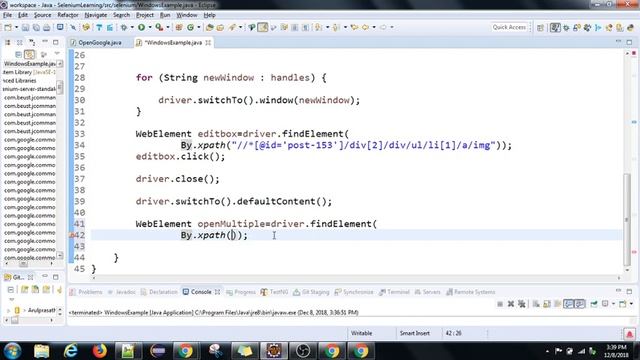This screenshot has width=640, height=360.
Task: Select the Remote Systems view tab
Action: click(x=470, y=292)
